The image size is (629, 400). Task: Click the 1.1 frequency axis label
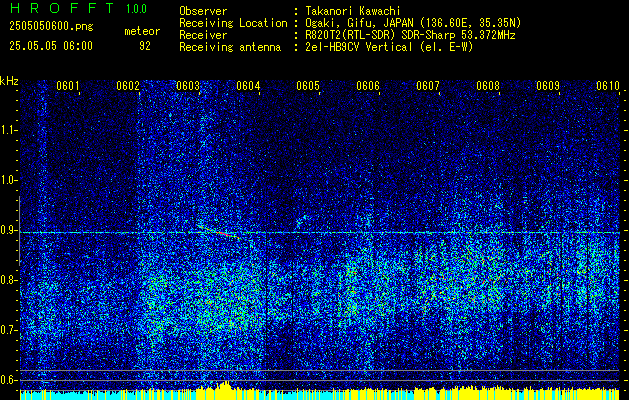tap(7, 130)
